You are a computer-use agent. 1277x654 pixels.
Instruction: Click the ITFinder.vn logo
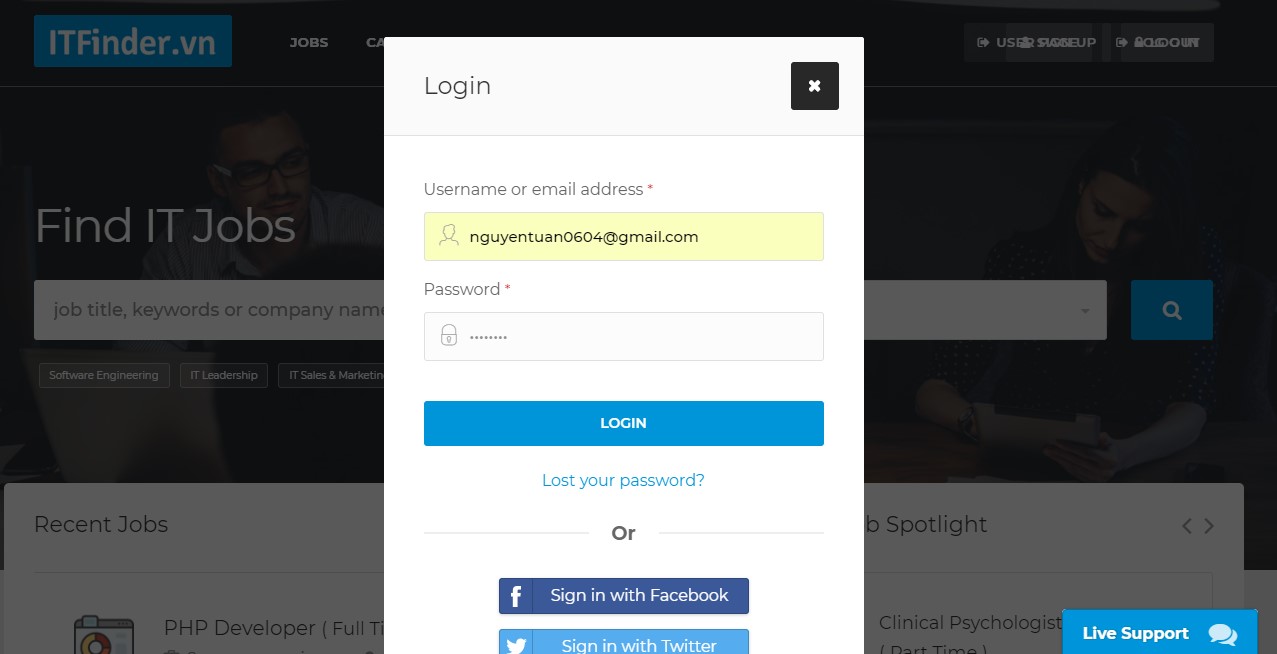pyautogui.click(x=133, y=41)
